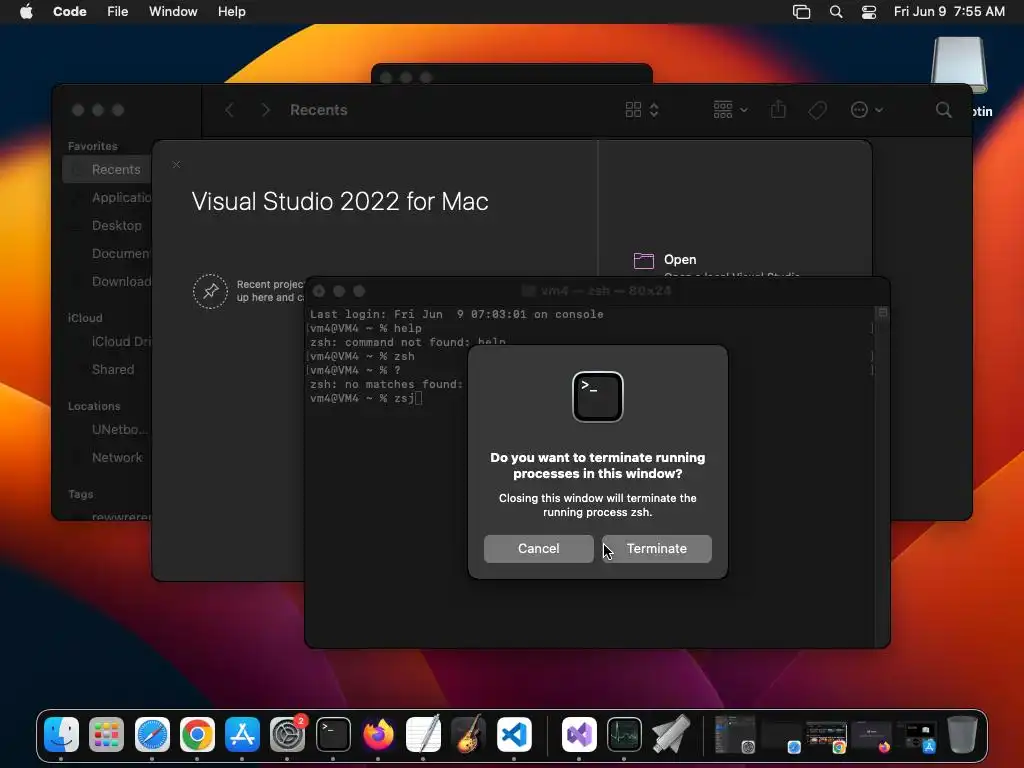Click the USB drive app icon in Dock
This screenshot has width=1024, height=768.
[670, 735]
